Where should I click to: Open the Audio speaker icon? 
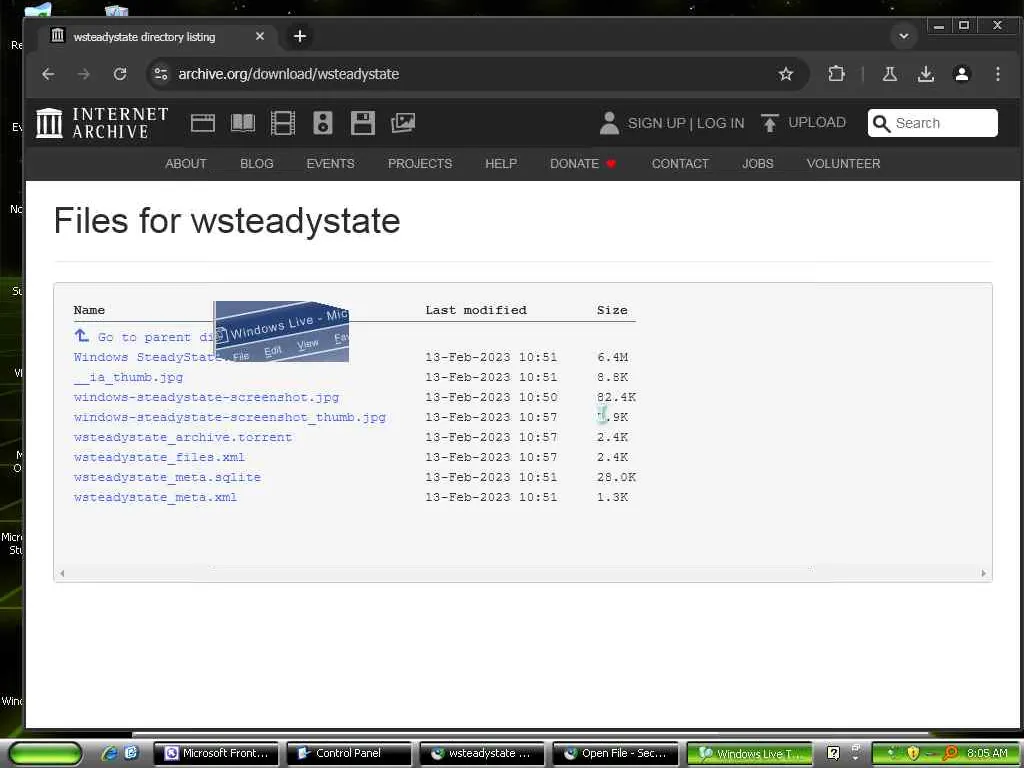323,123
